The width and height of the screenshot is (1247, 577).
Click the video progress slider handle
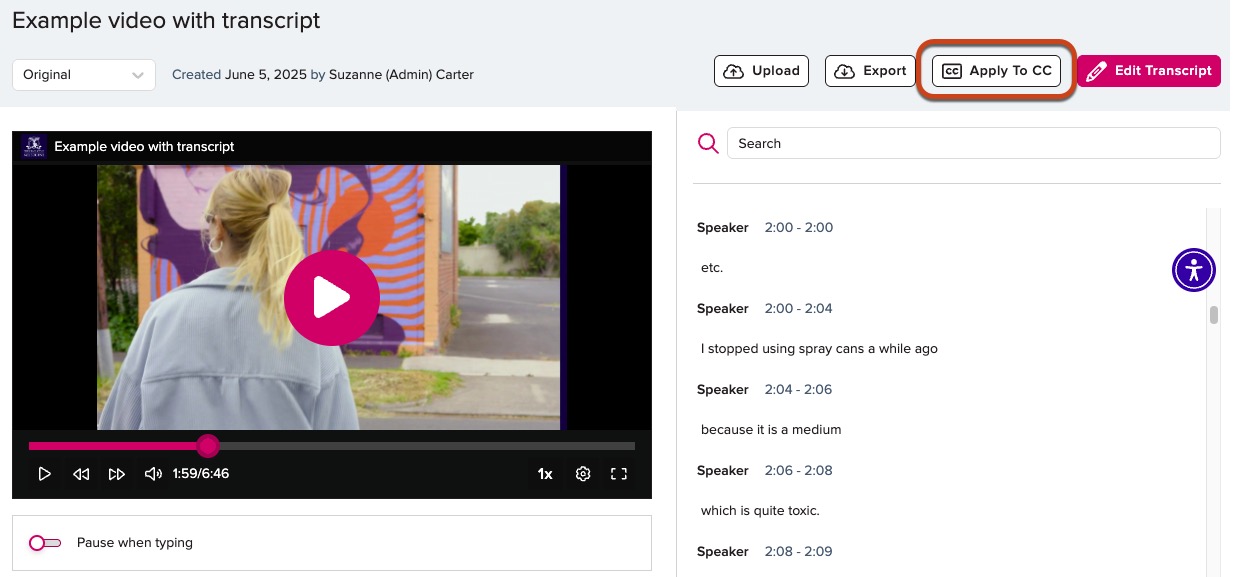click(x=207, y=446)
